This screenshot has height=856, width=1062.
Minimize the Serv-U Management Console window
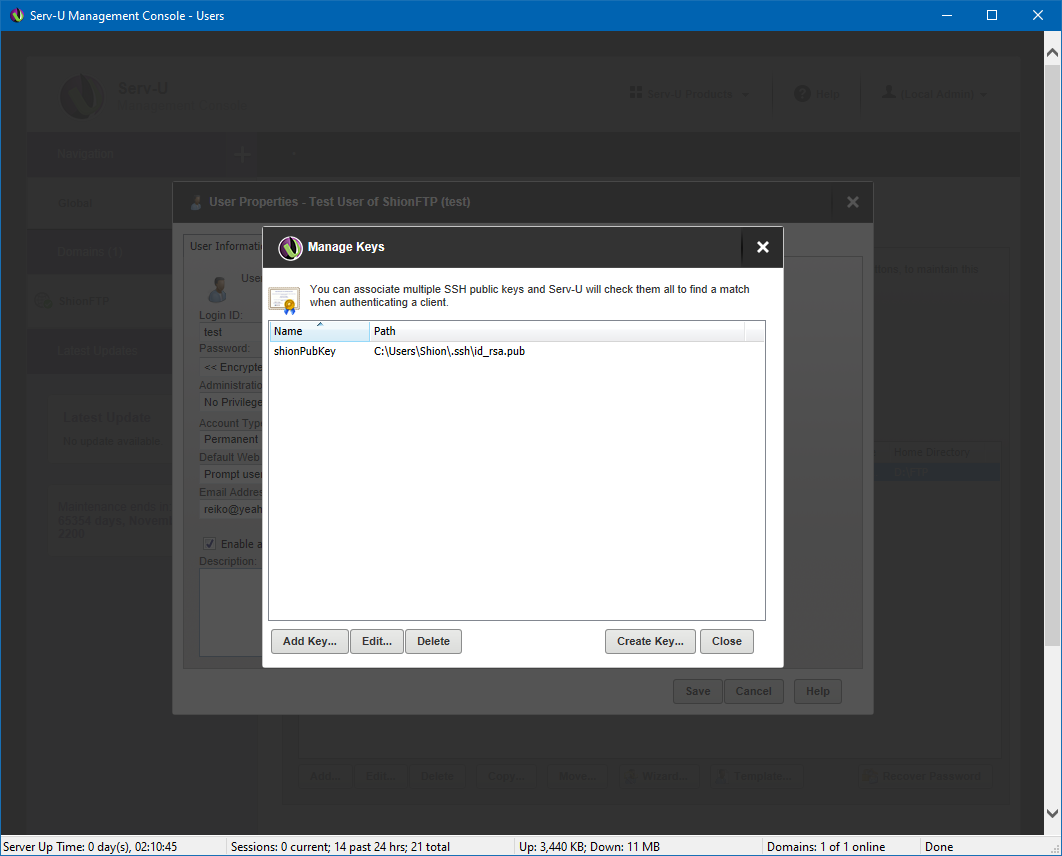947,15
